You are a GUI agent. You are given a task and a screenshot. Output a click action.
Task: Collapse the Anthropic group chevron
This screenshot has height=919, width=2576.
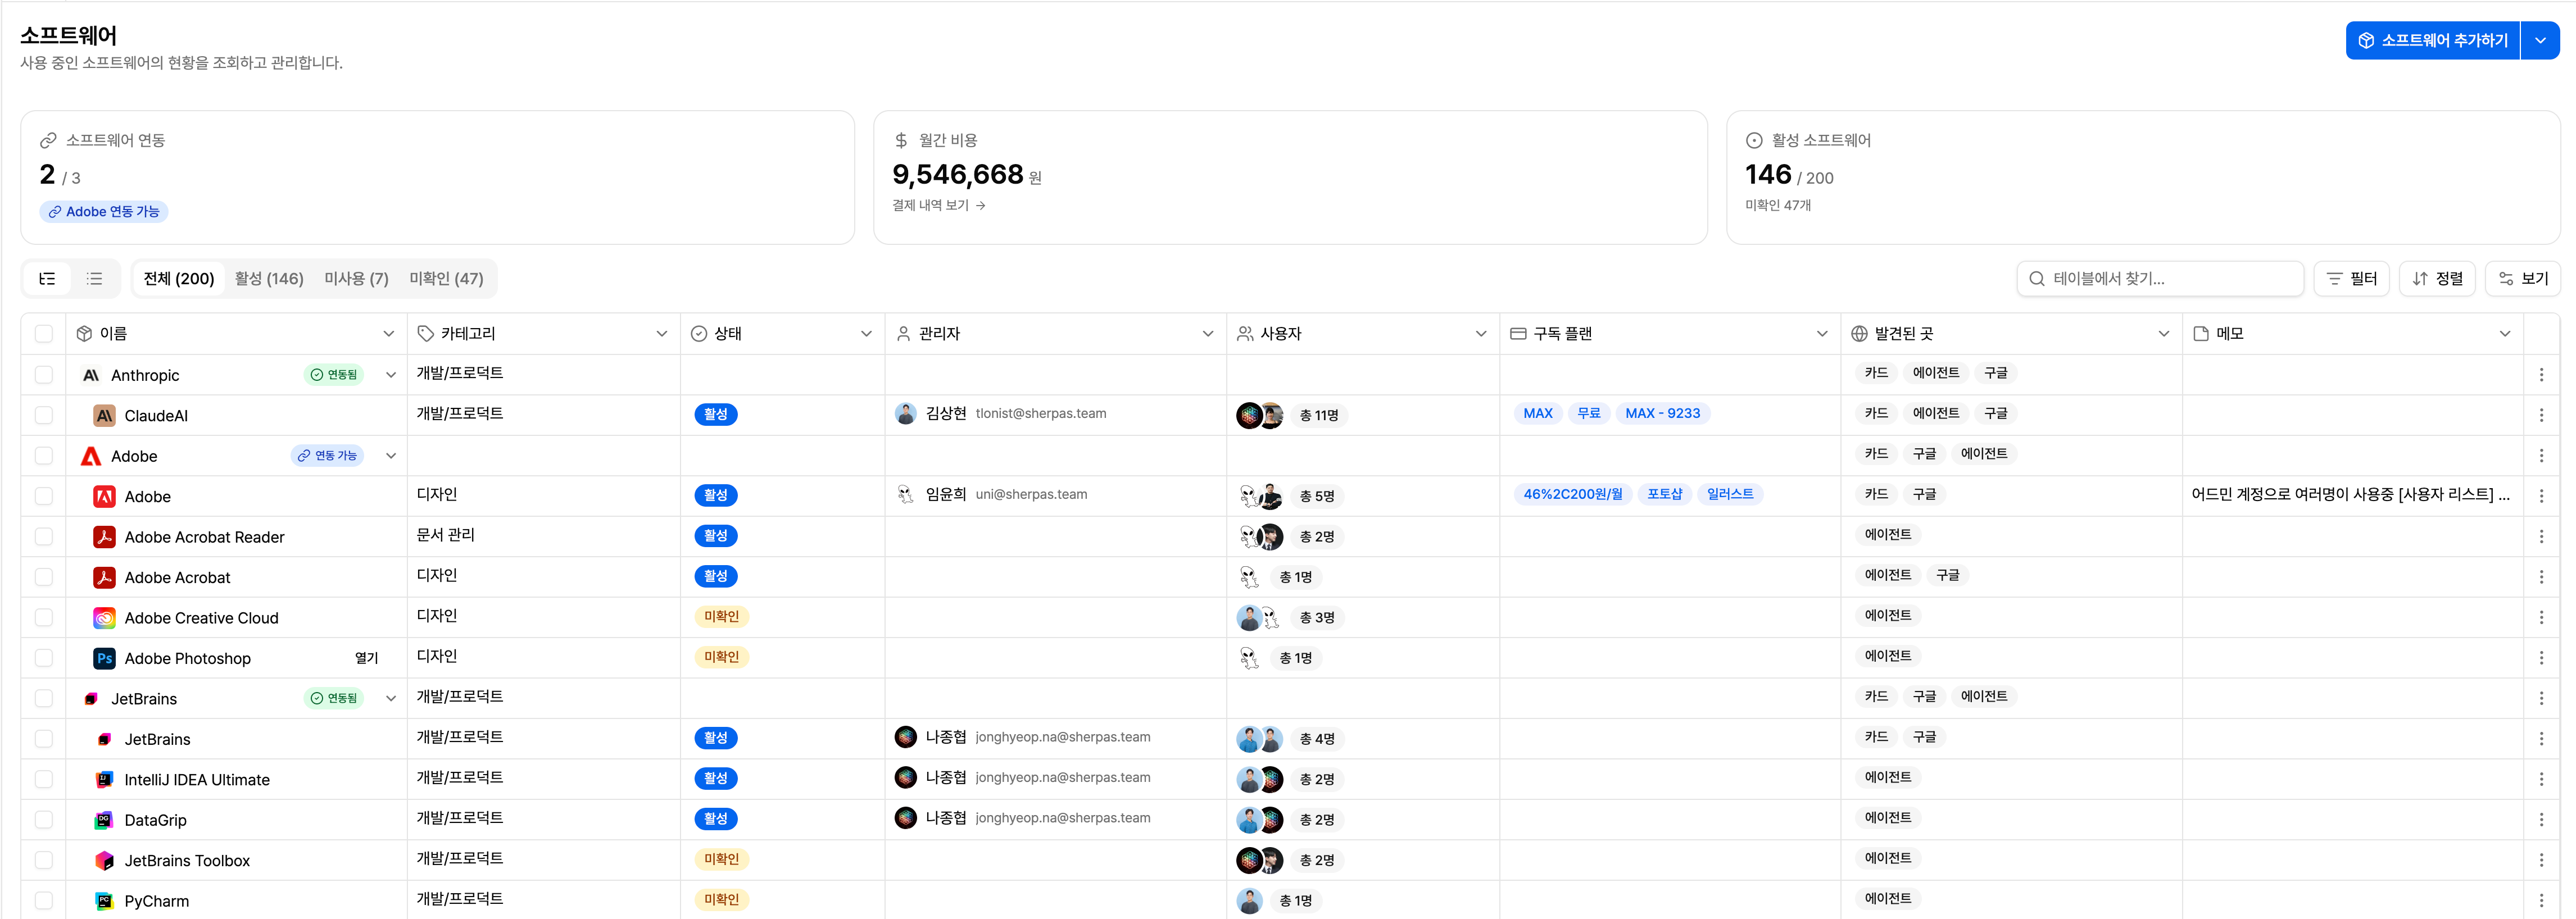point(391,375)
